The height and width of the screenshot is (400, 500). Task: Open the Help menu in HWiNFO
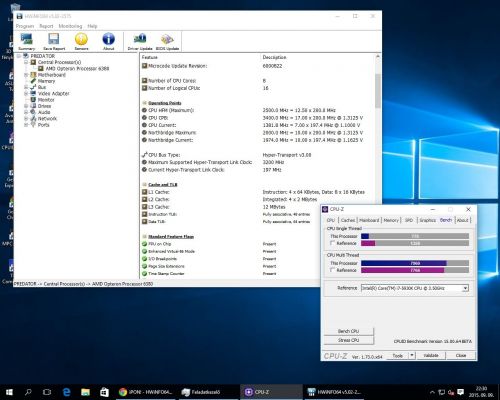click(x=92, y=26)
